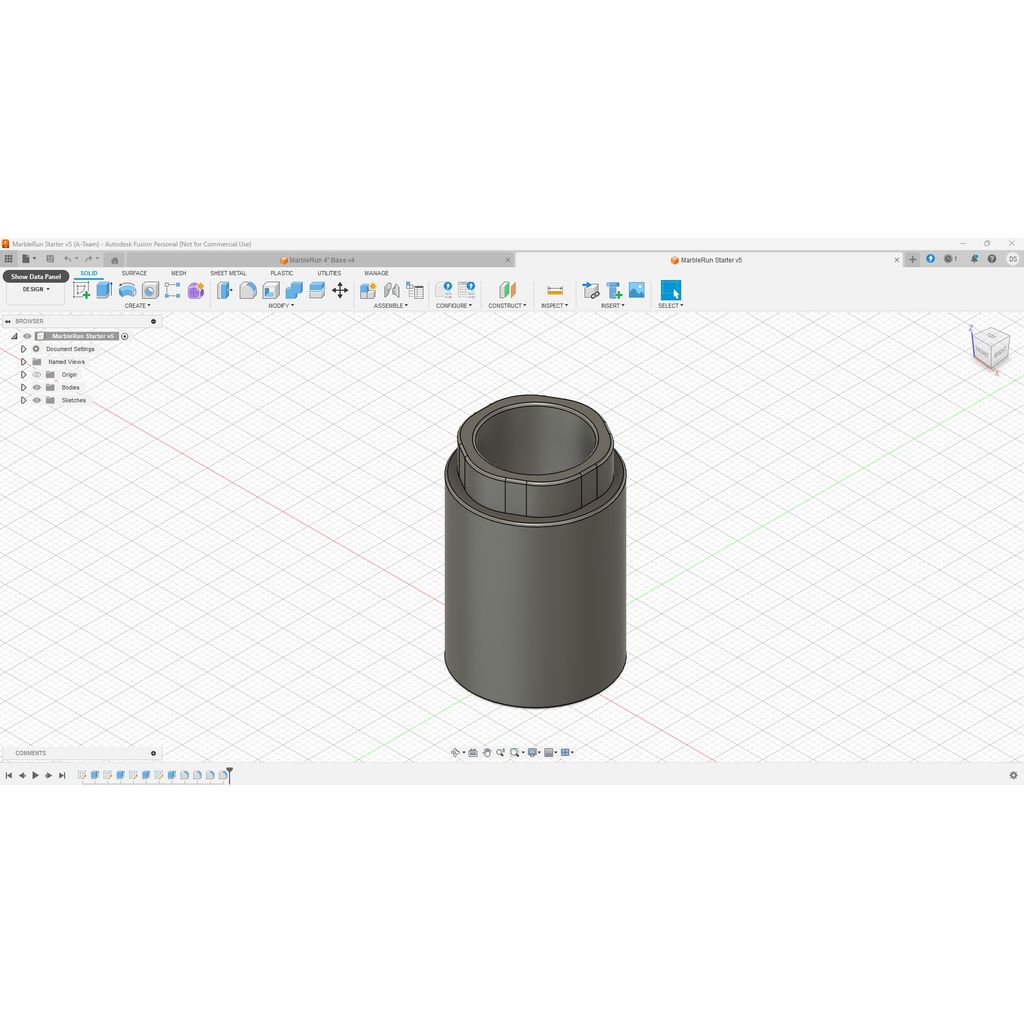Expand the Document Settings node
The image size is (1024, 1024).
pos(24,349)
